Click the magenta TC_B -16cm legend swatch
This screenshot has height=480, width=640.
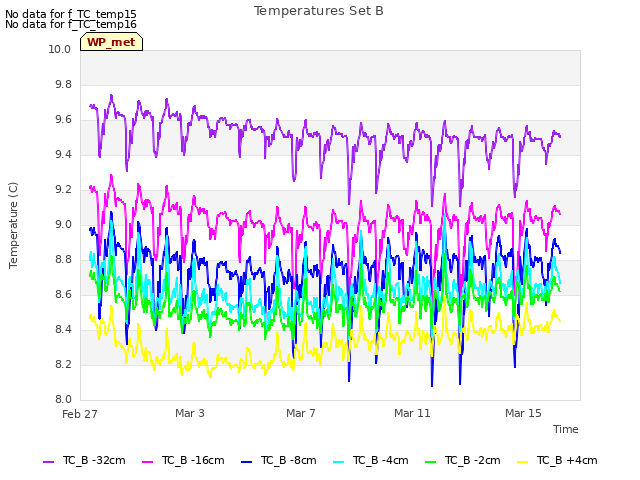tap(147, 462)
